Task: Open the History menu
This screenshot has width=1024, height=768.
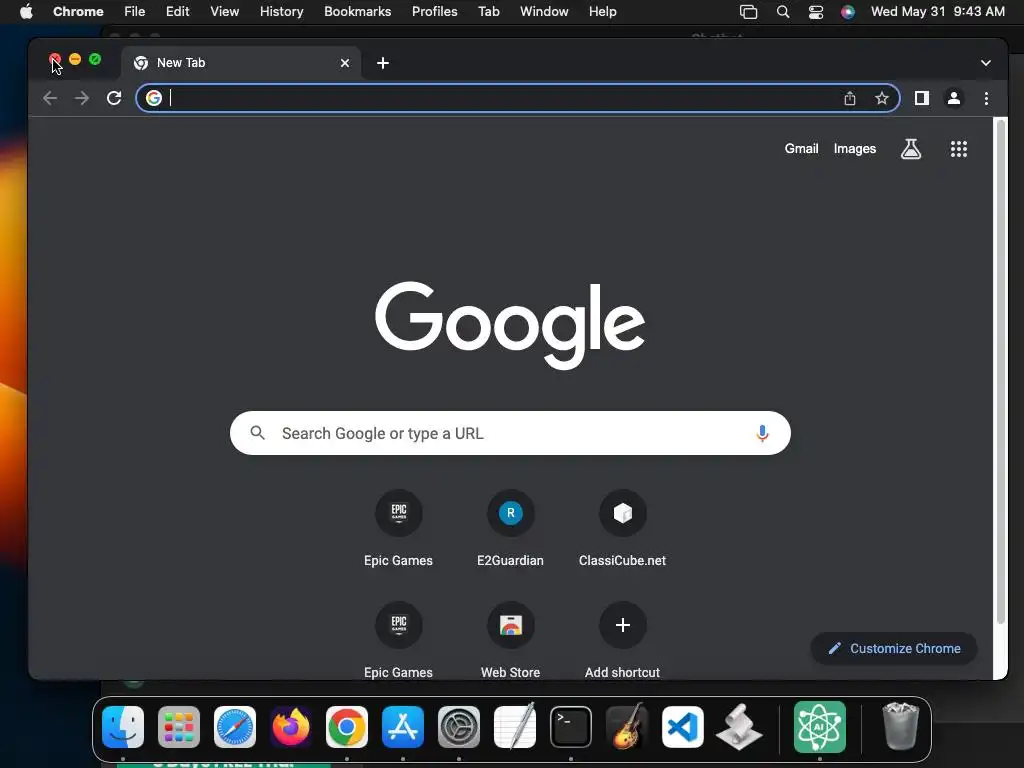Action: pyautogui.click(x=281, y=12)
